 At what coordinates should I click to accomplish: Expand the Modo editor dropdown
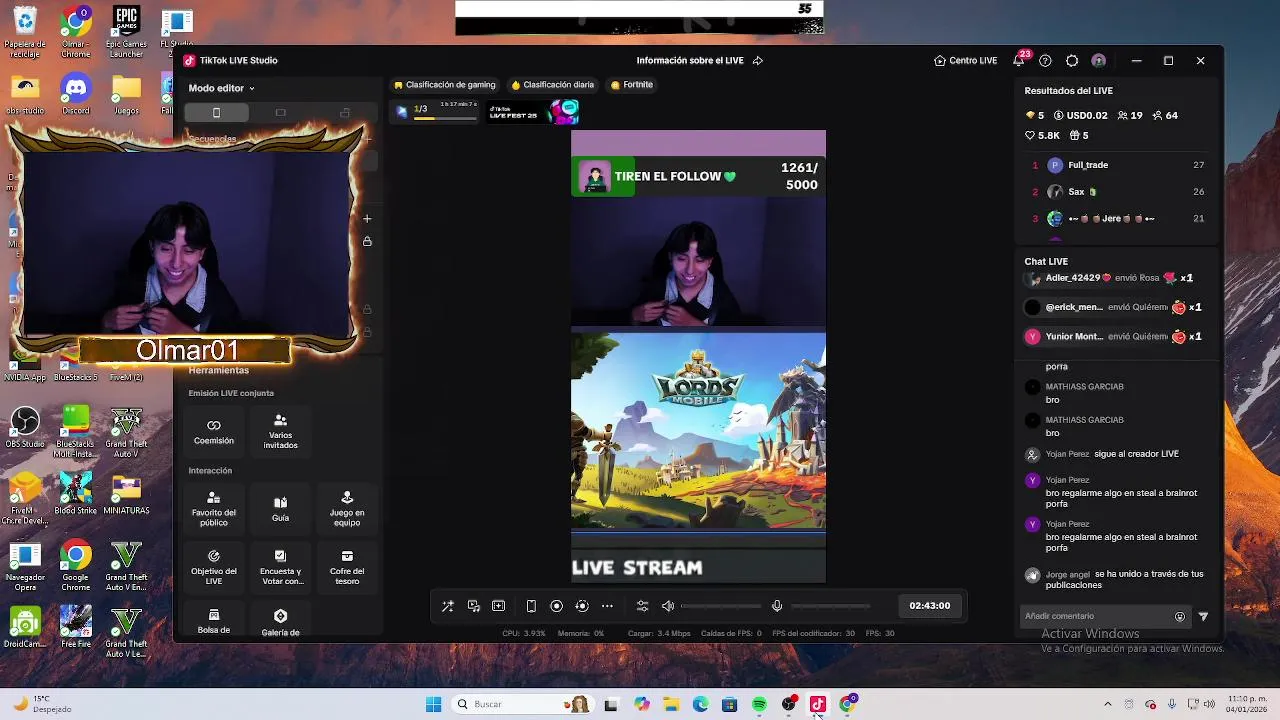tap(222, 88)
